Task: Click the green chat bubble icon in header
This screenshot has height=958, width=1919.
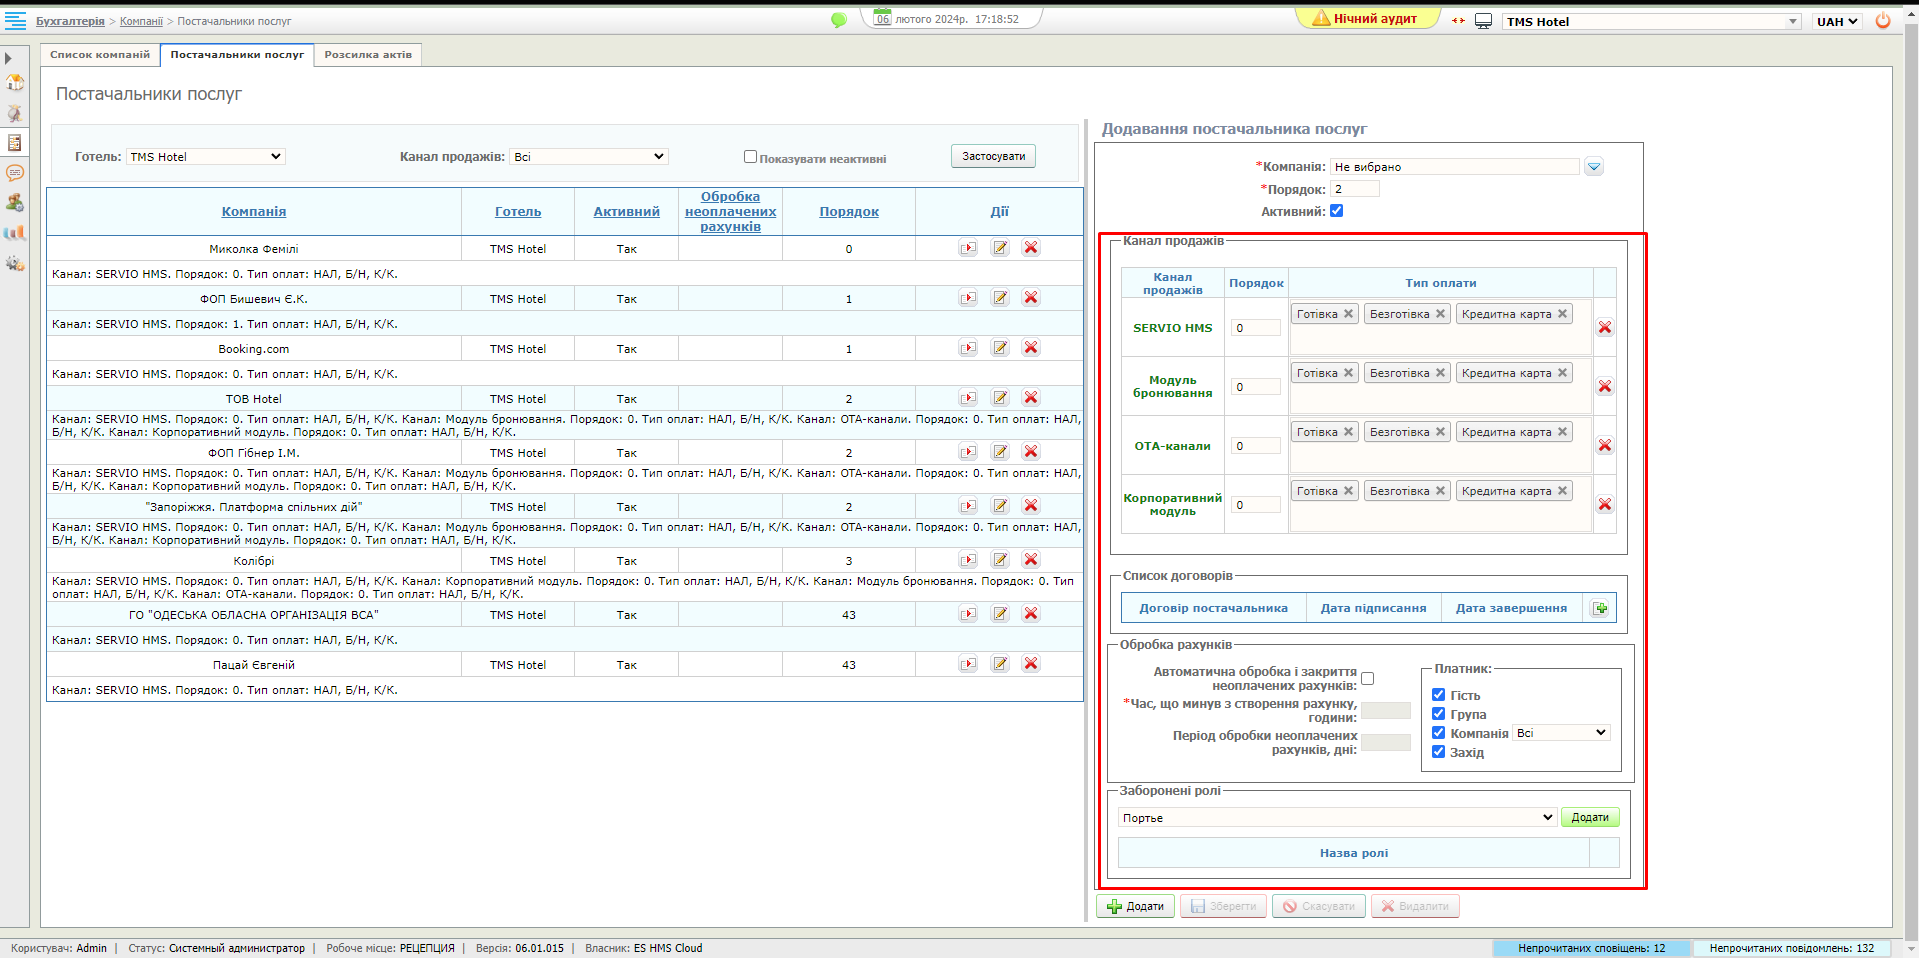Action: tap(839, 20)
